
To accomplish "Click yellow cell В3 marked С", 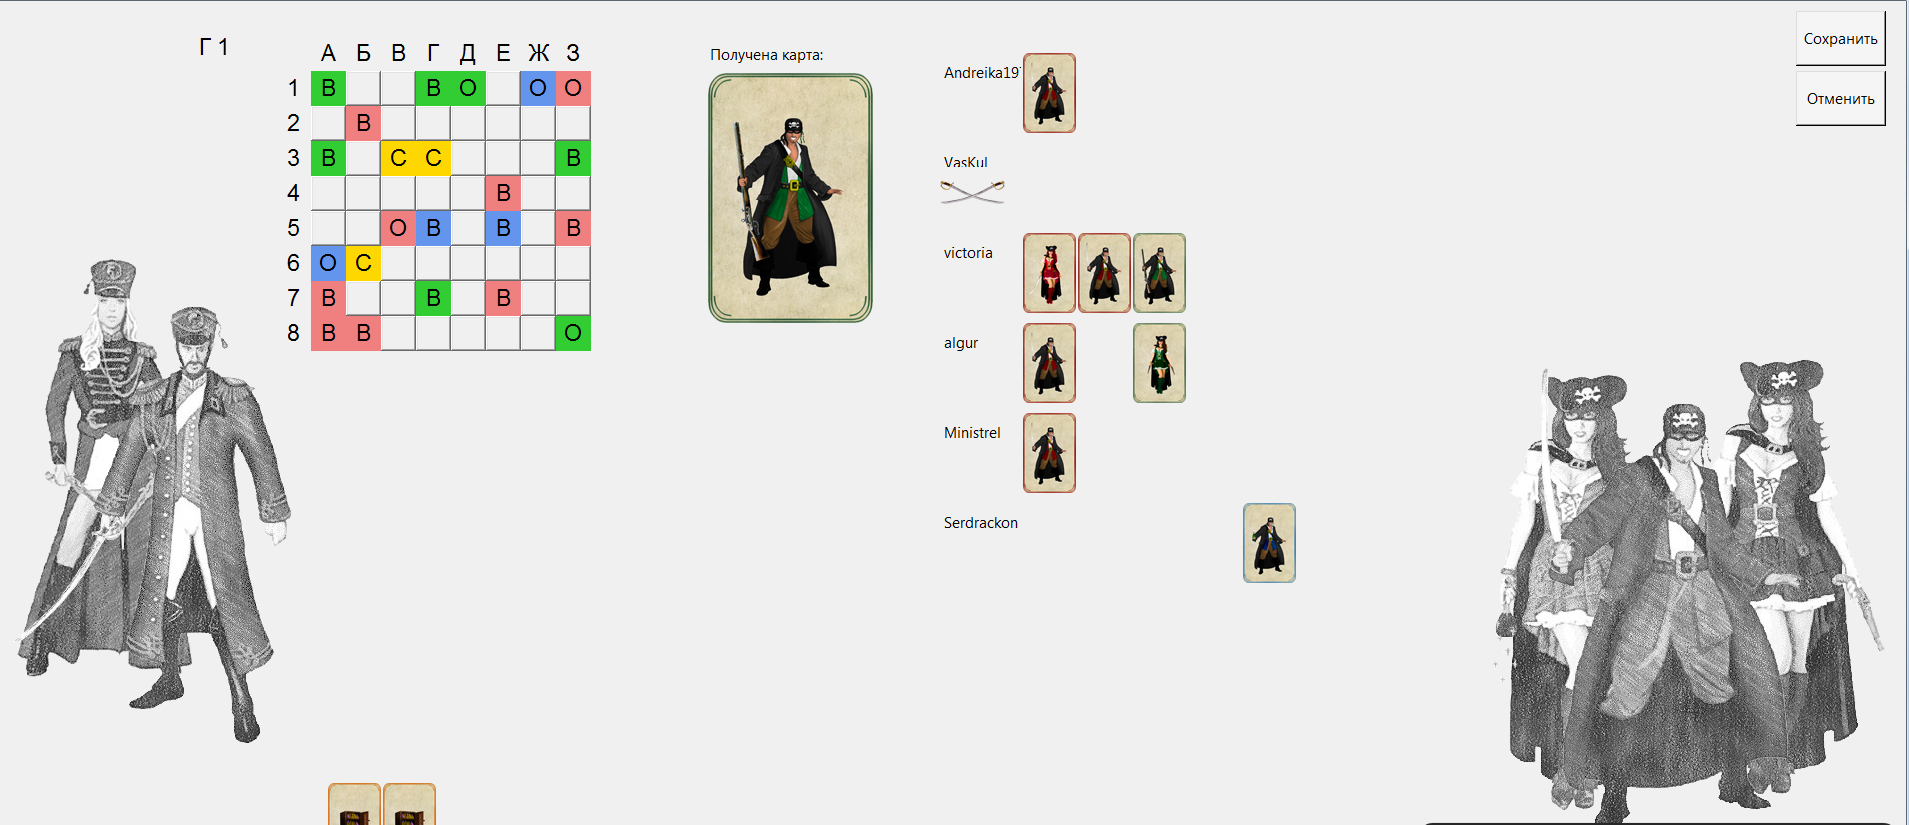I will 398,158.
